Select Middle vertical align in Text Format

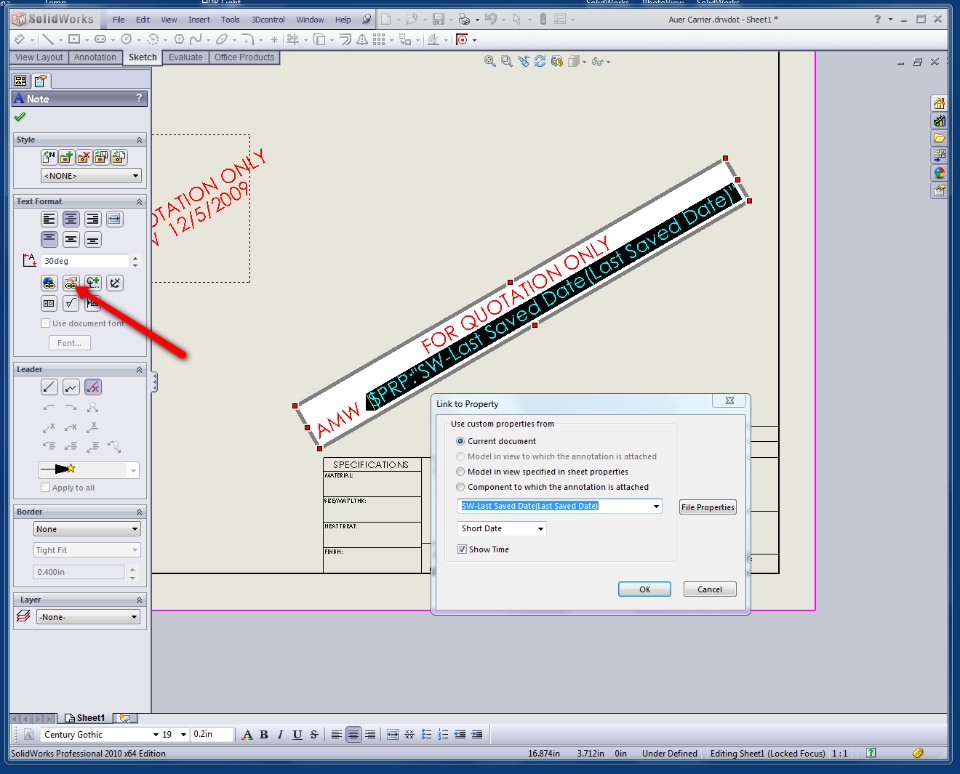[x=71, y=239]
